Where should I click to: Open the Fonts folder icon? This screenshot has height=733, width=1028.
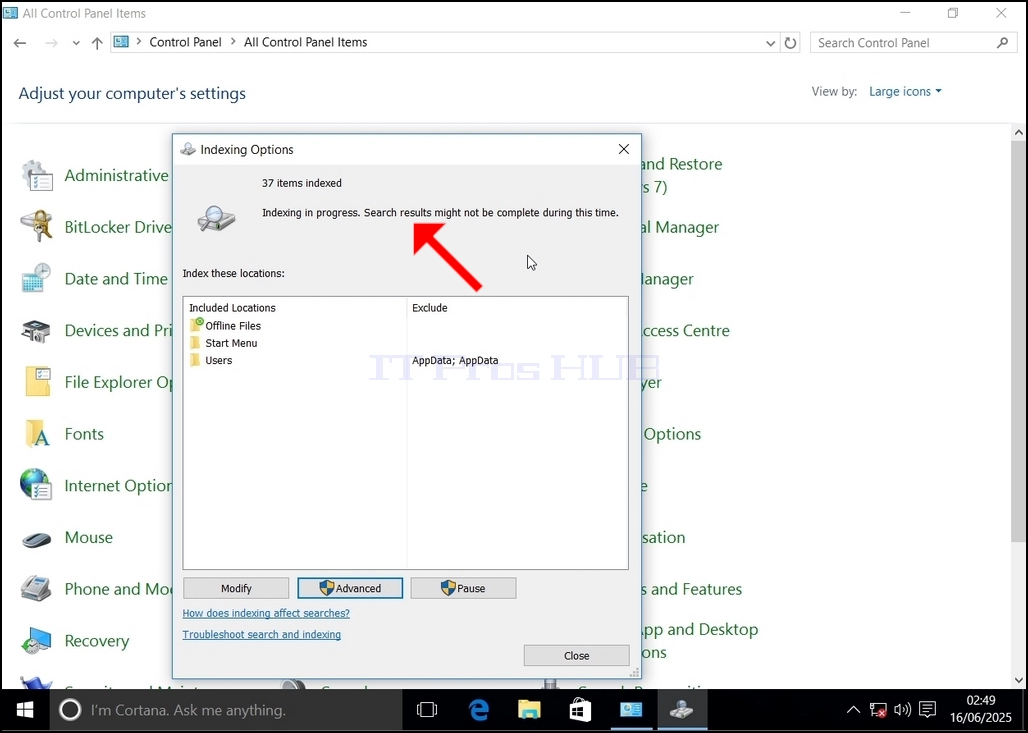(x=37, y=434)
